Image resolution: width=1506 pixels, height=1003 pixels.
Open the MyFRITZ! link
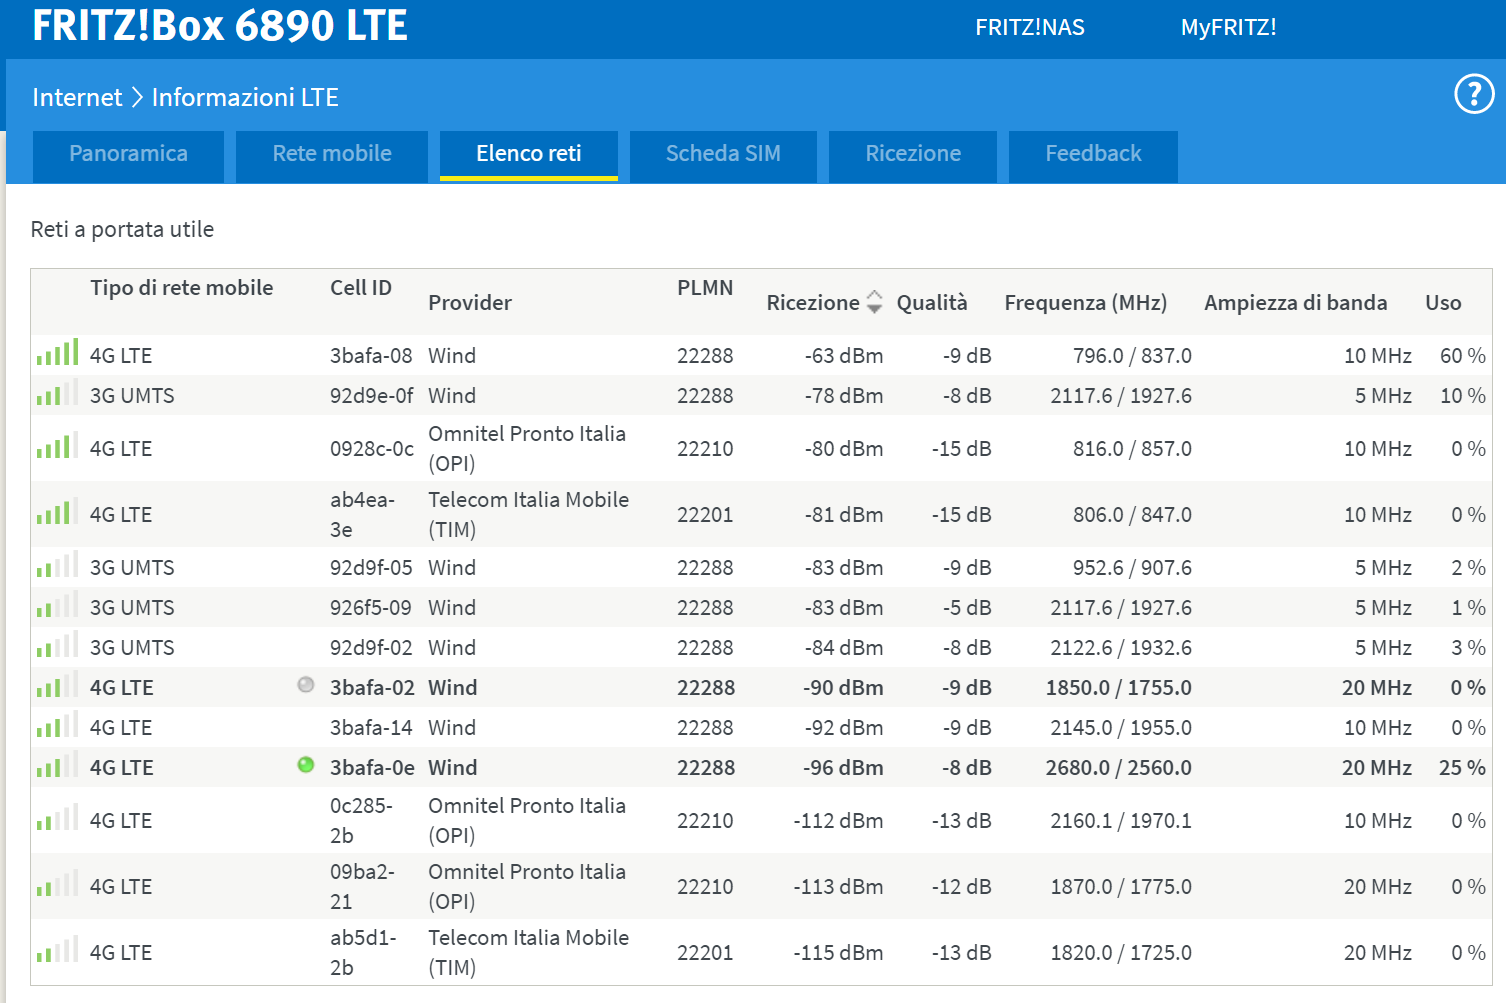click(1228, 28)
